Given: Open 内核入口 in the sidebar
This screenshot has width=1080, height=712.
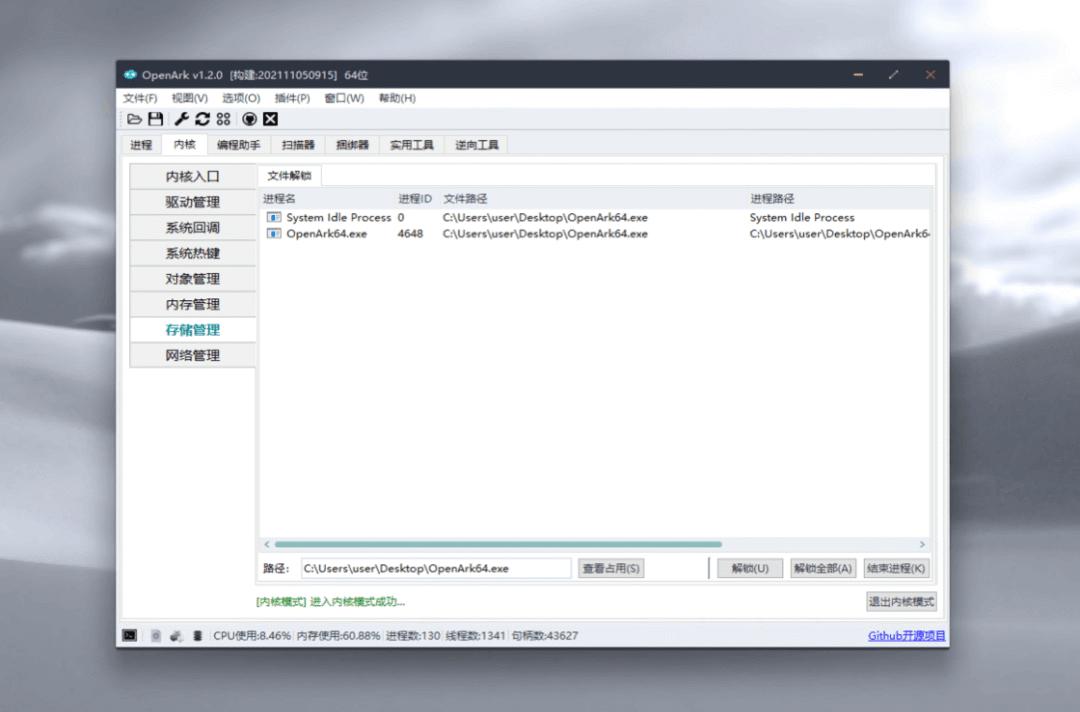Looking at the screenshot, I should pos(192,176).
